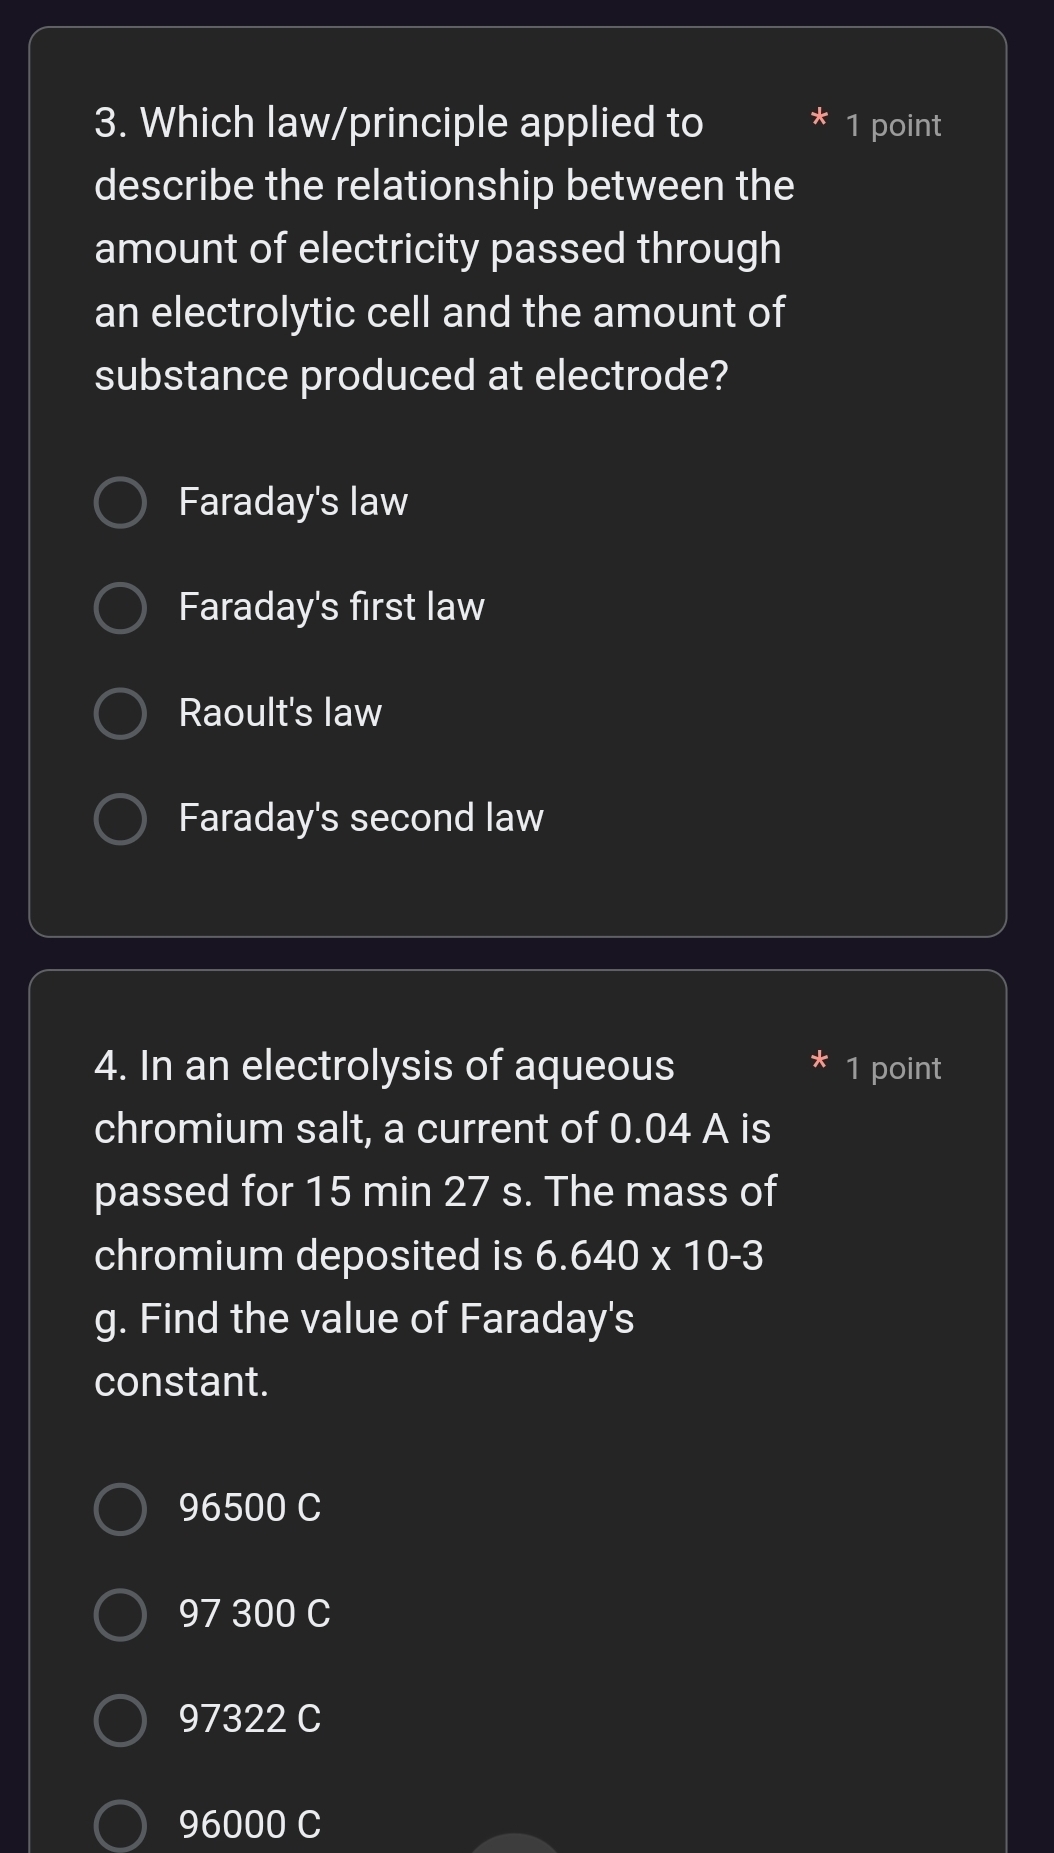This screenshot has height=1853, width=1054.
Task: Click the "1 point" label of question 4
Action: (x=893, y=1068)
